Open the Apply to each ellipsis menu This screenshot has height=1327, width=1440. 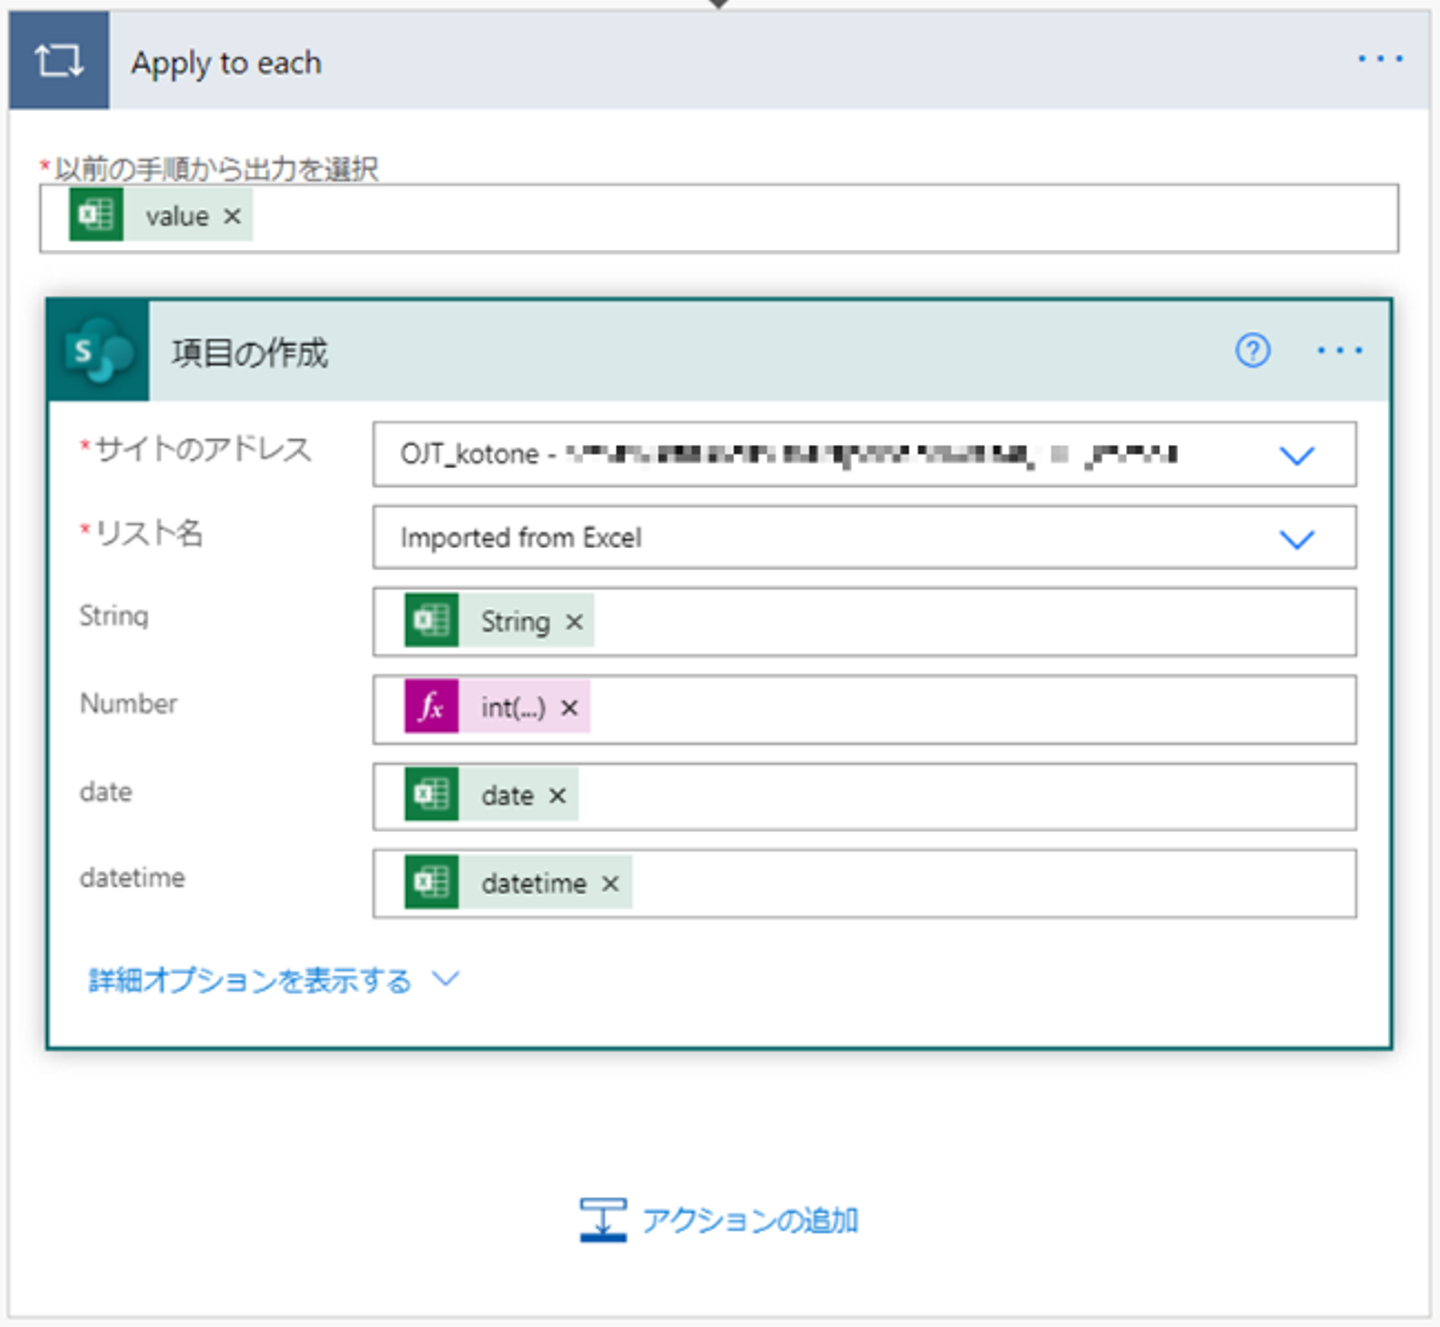1380,59
